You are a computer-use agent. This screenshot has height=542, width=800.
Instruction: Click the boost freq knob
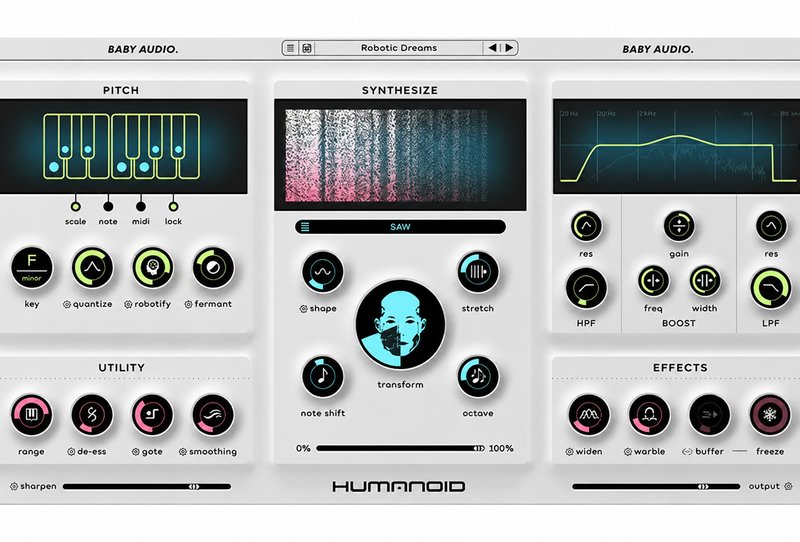[654, 281]
